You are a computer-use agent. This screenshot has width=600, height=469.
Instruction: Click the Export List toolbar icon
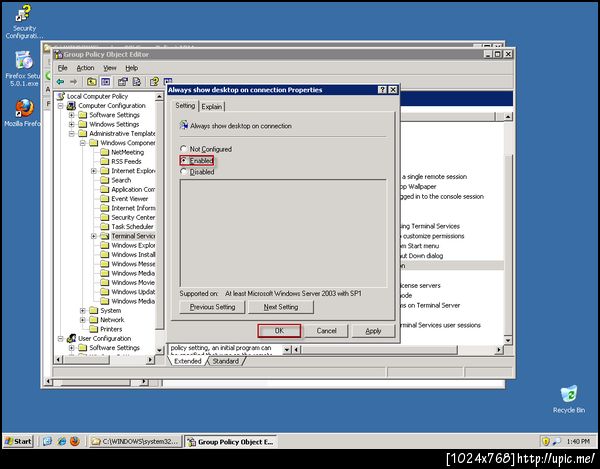(x=137, y=81)
